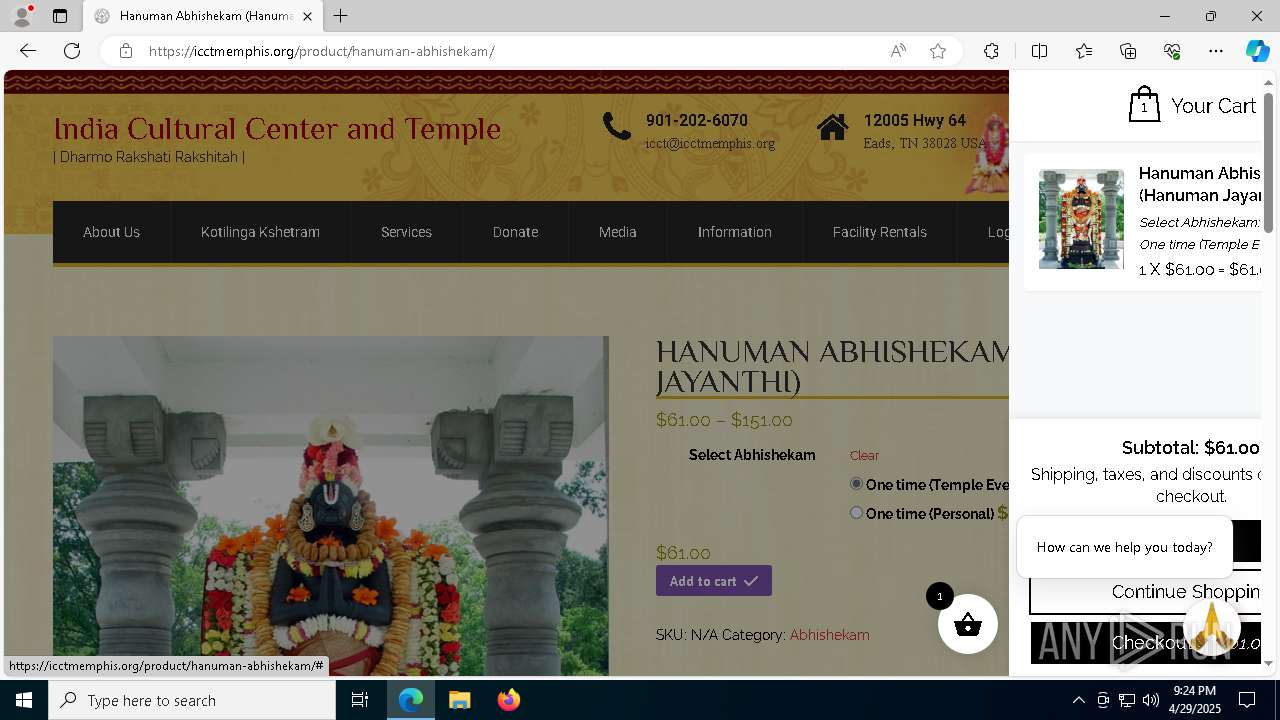This screenshot has width=1280, height=720.
Task: Open Donate menu item
Action: click(x=515, y=232)
